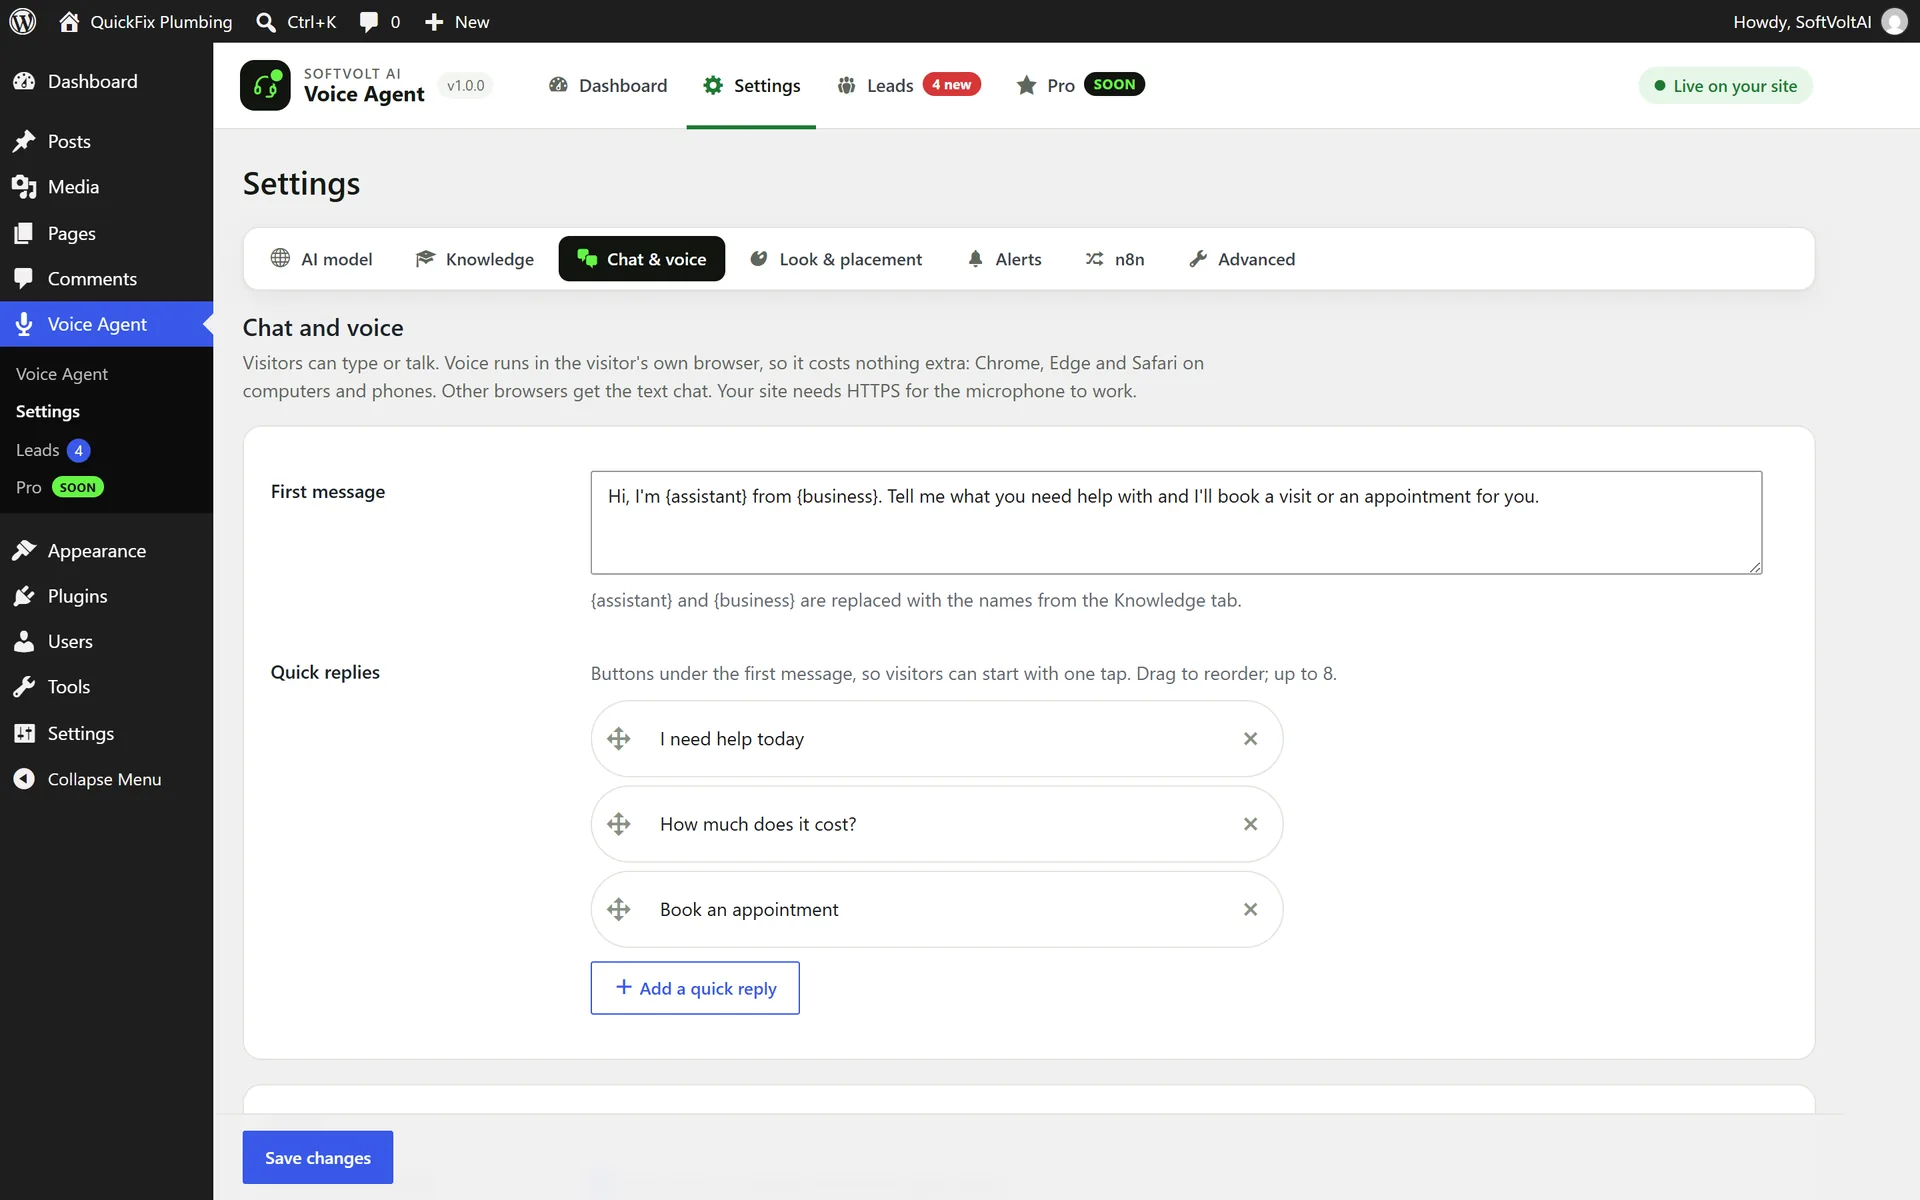The height and width of the screenshot is (1200, 1920).
Task: Open the plugin Settings tab with gear
Action: click(x=751, y=85)
